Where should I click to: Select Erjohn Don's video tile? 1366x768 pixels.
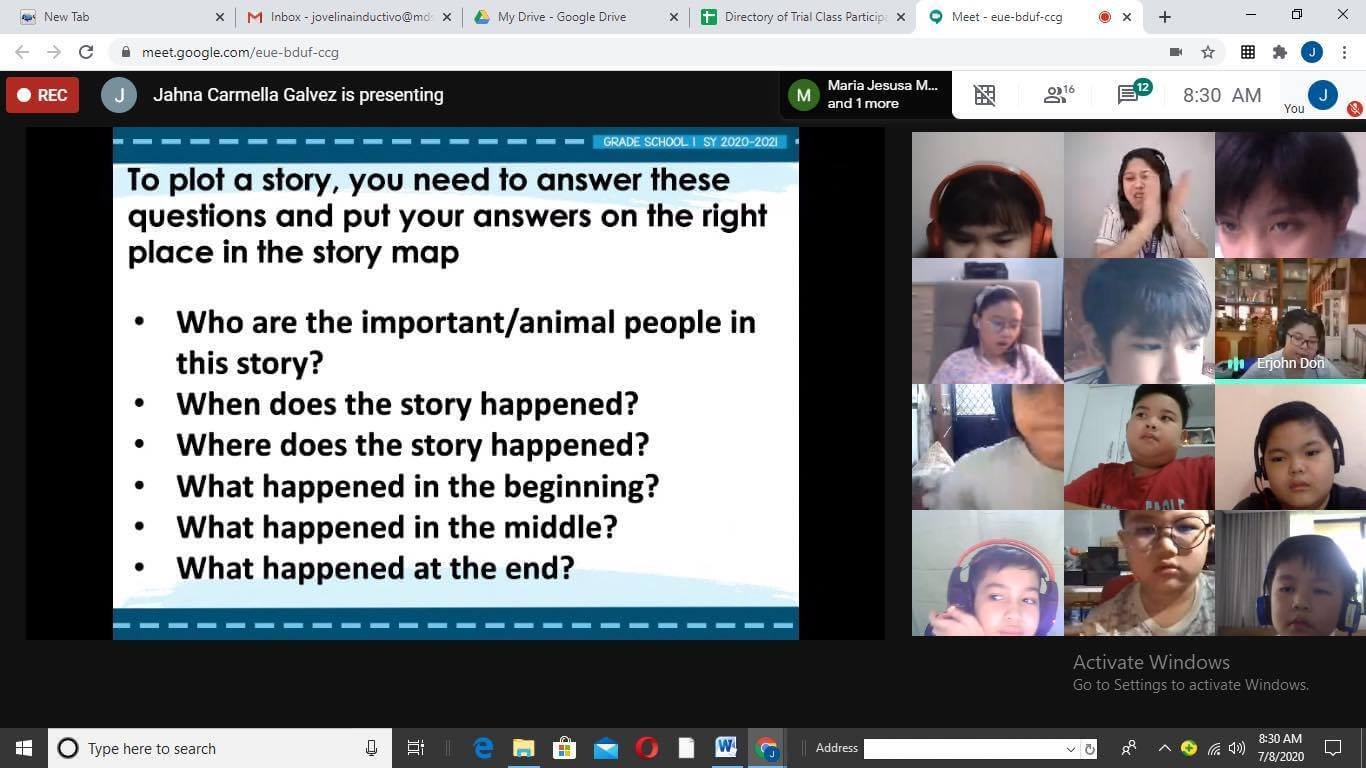click(1290, 321)
